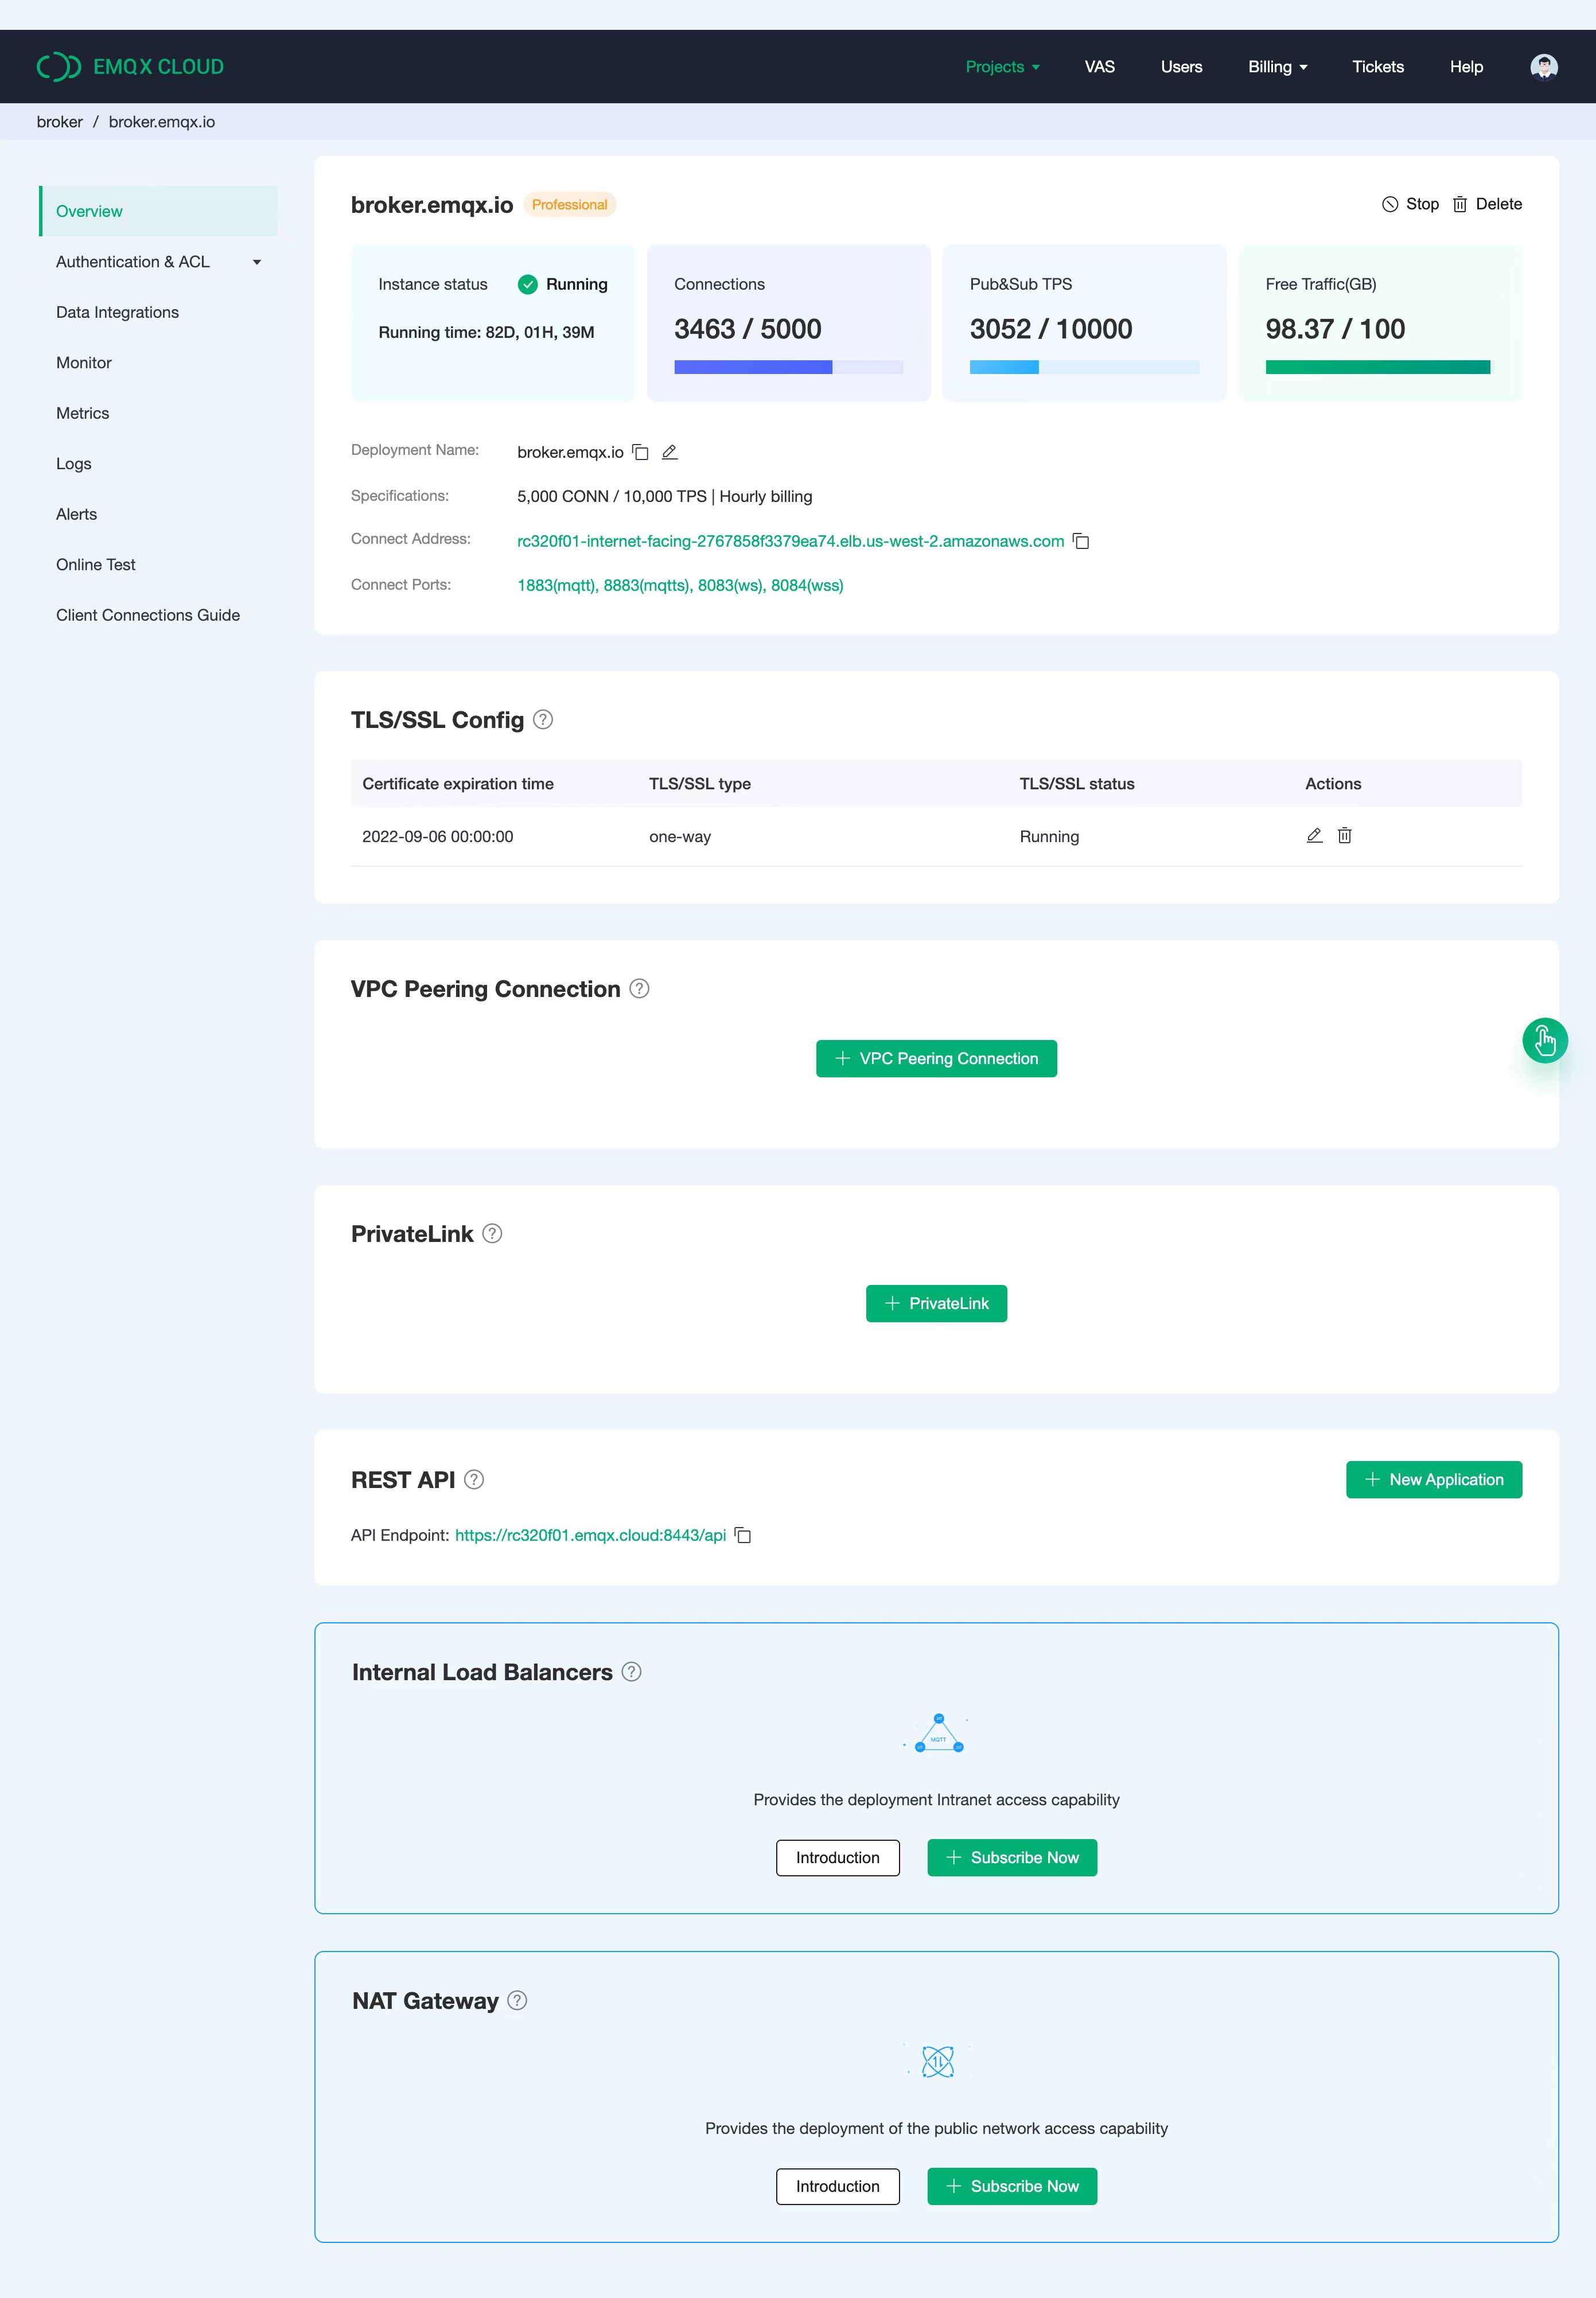
Task: Copy the API Endpoint URL
Action: click(x=742, y=1535)
